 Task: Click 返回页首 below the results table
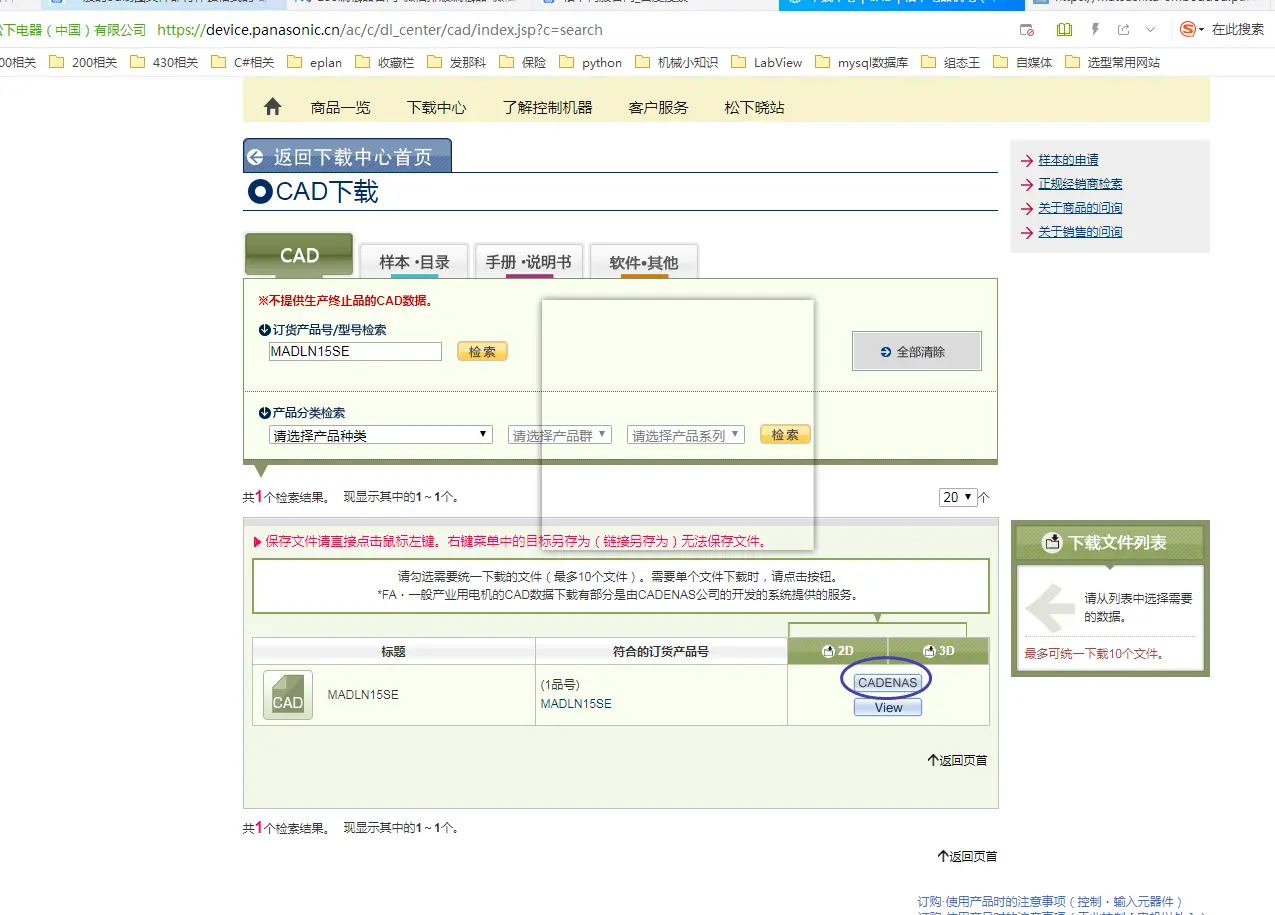957,760
